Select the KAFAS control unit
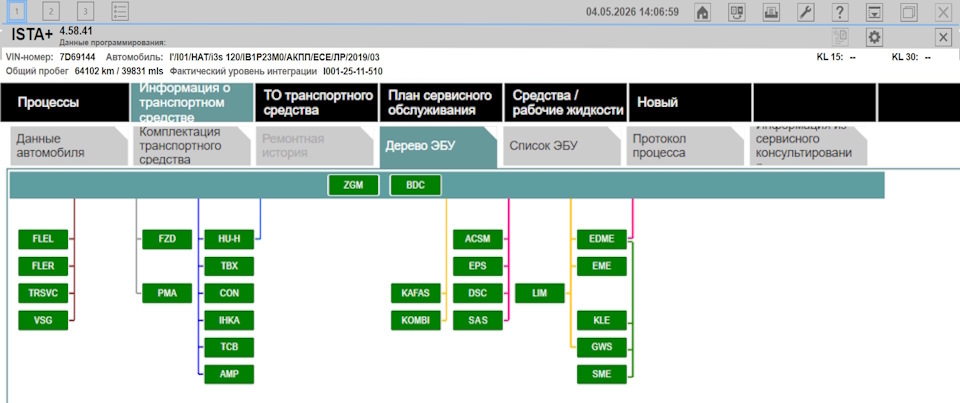The width and height of the screenshot is (960, 403). [x=416, y=293]
